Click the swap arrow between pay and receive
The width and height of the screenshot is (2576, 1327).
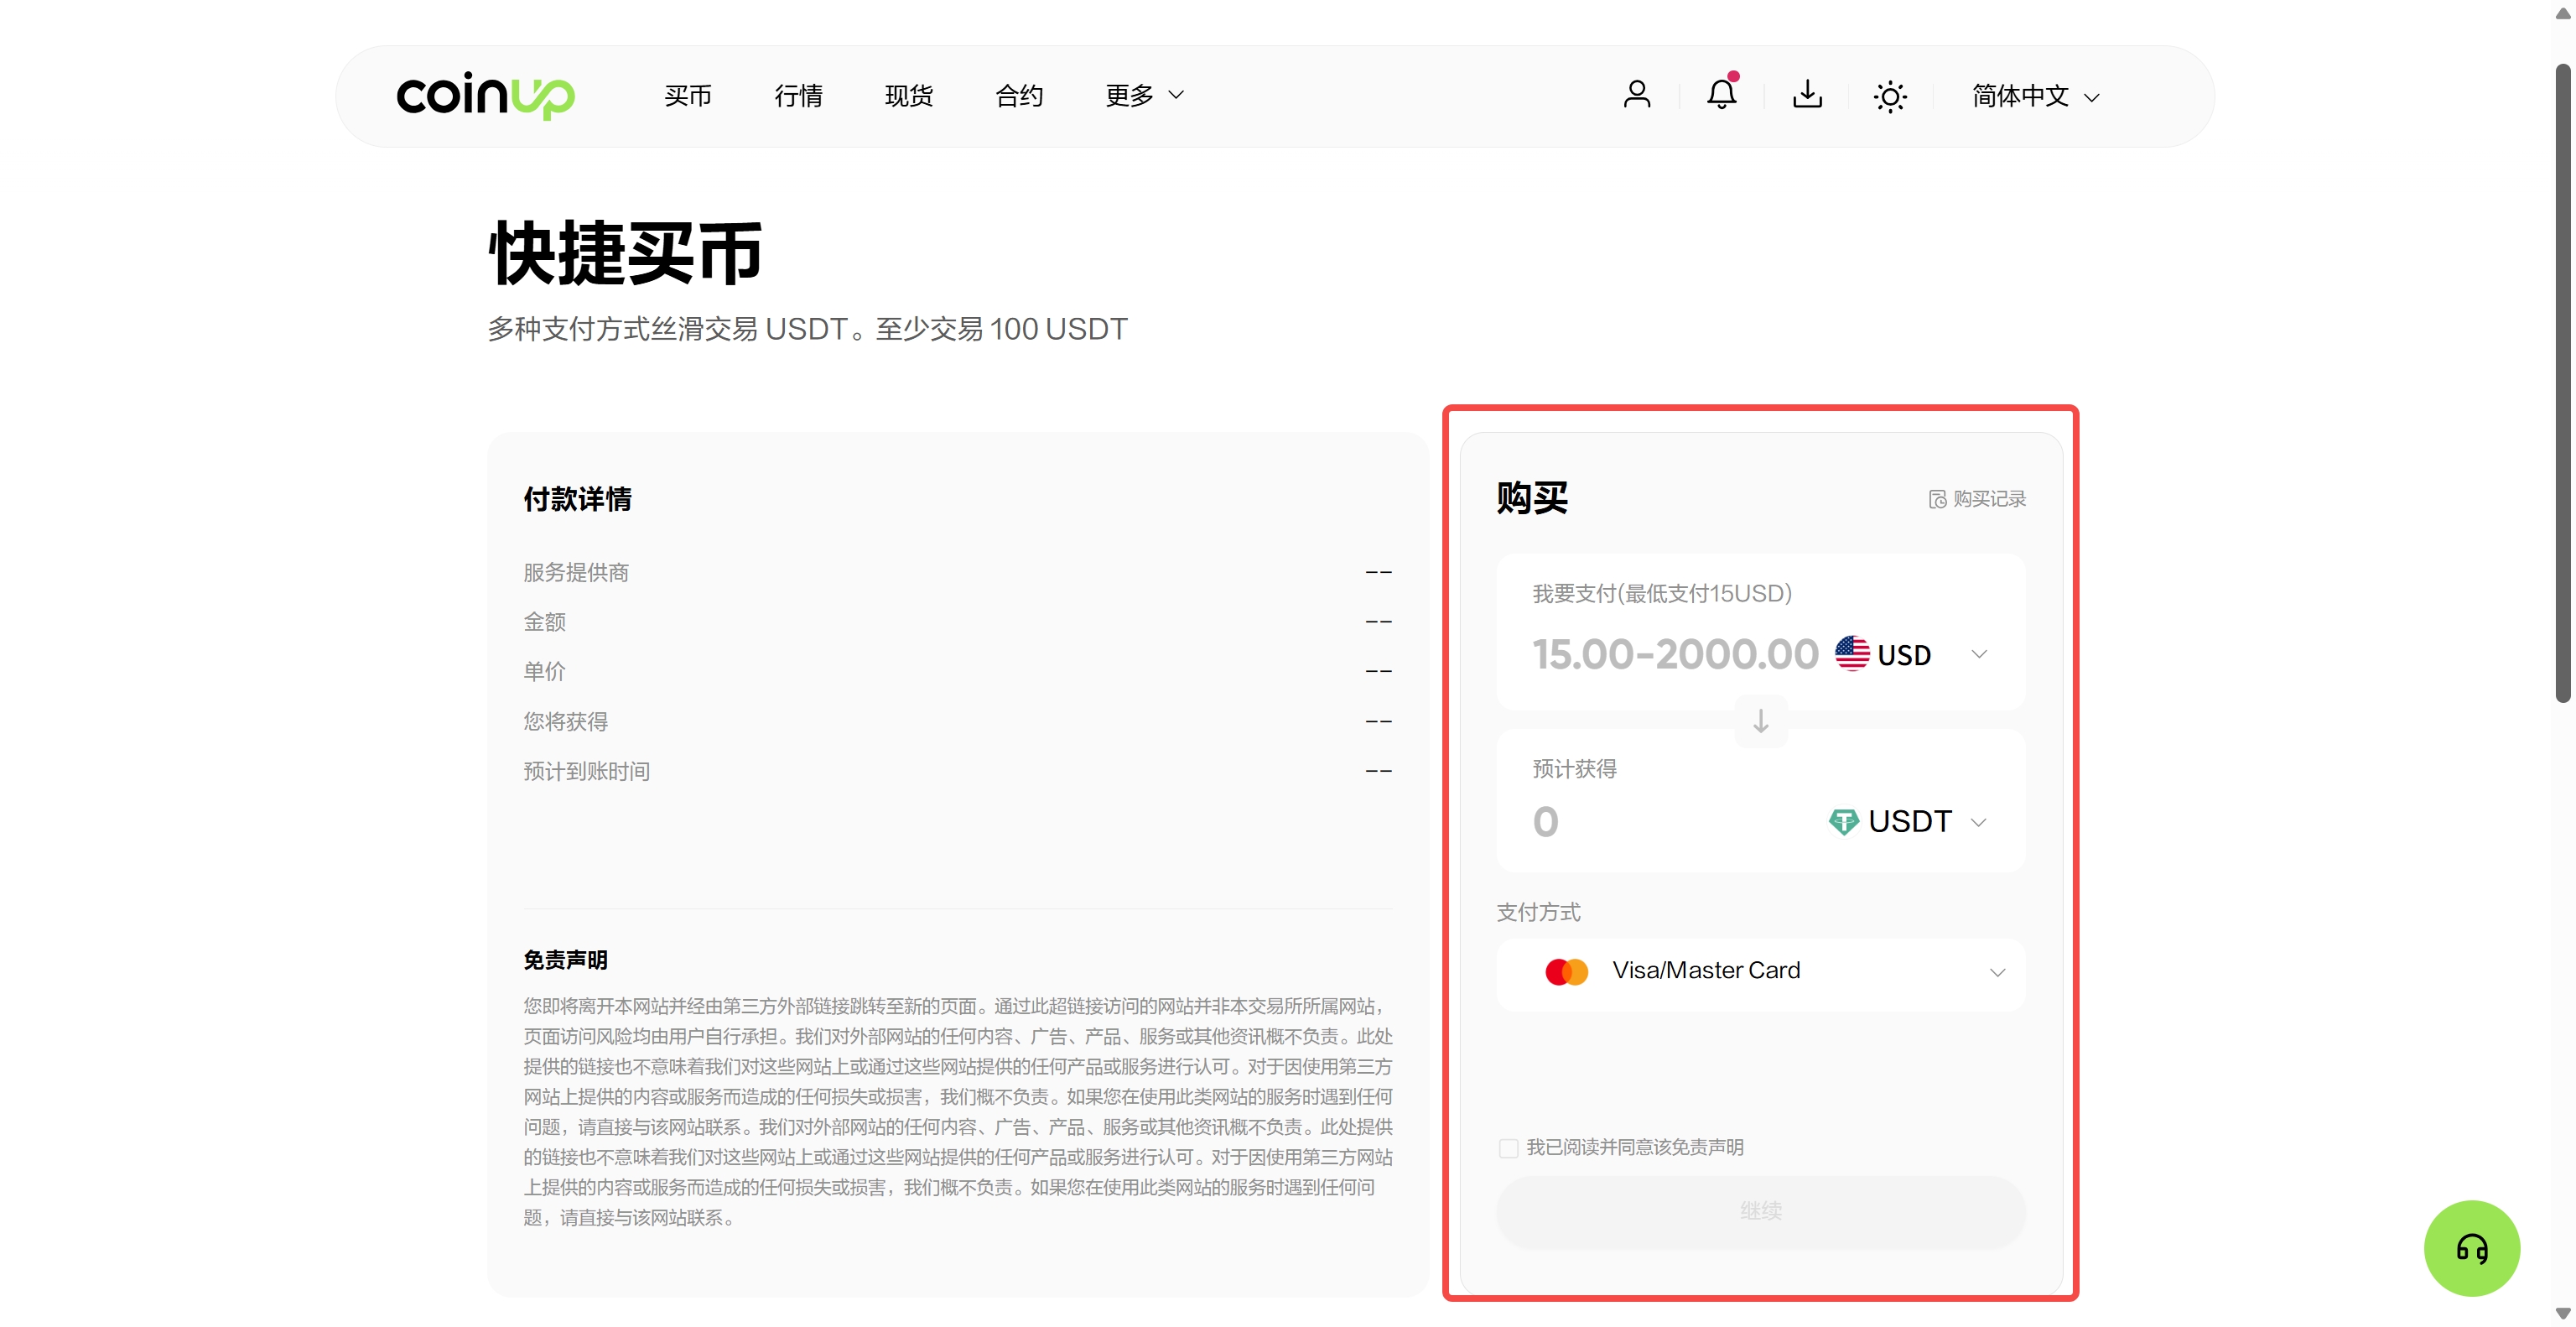click(x=1760, y=720)
